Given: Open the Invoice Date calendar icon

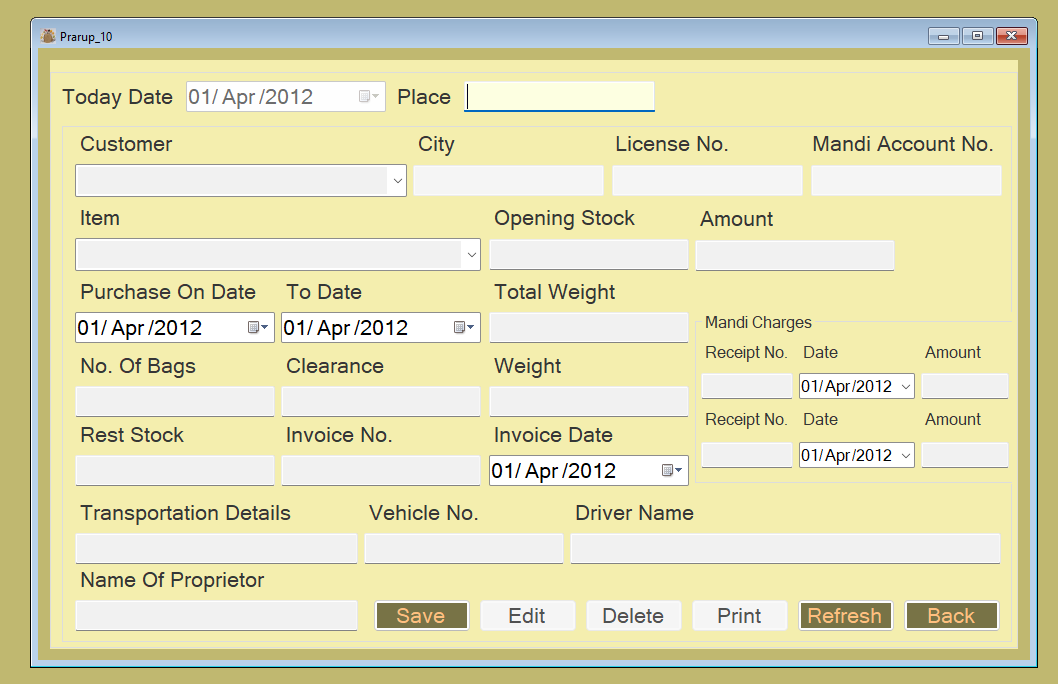Looking at the screenshot, I should coord(671,470).
